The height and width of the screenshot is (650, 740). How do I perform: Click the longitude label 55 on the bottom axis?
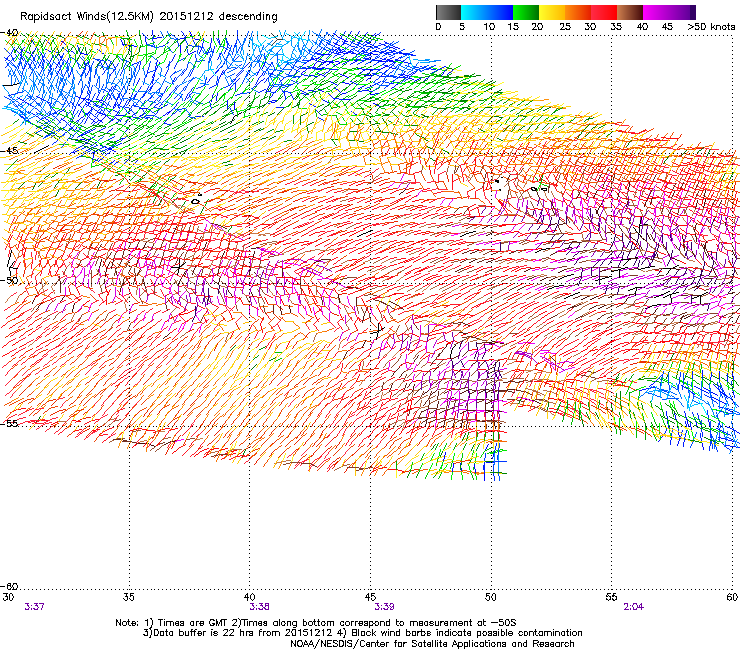click(x=611, y=597)
